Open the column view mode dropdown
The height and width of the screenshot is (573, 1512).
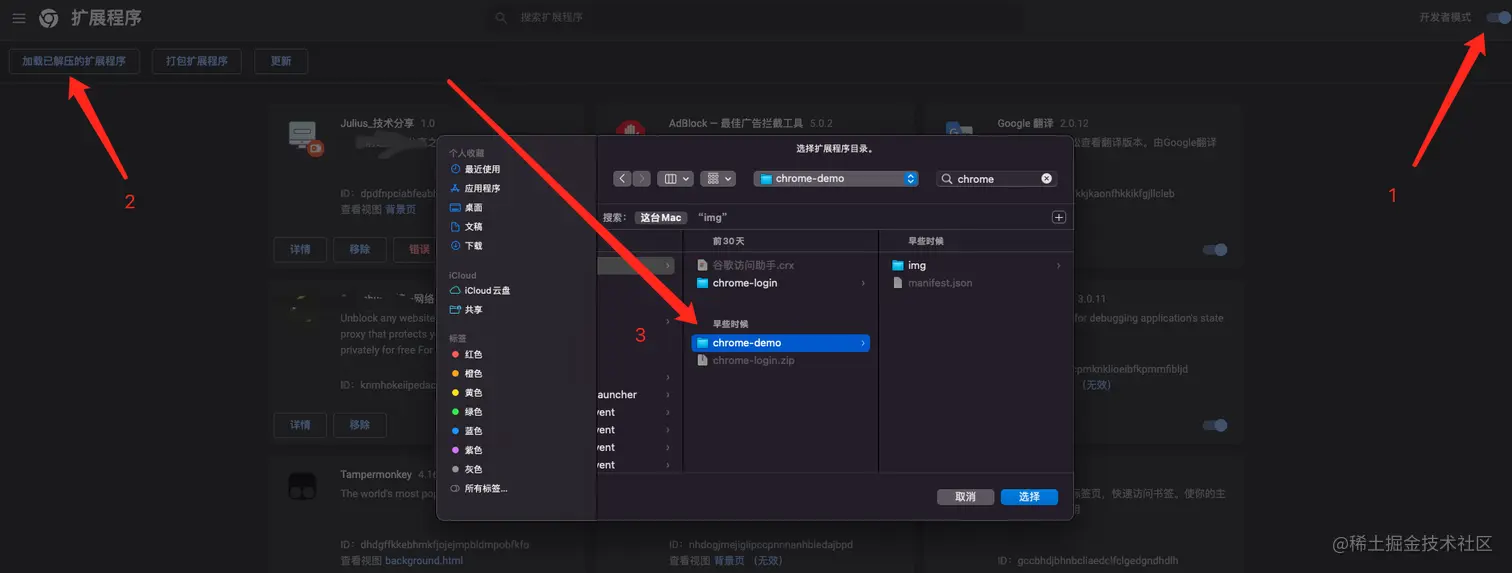tap(675, 178)
